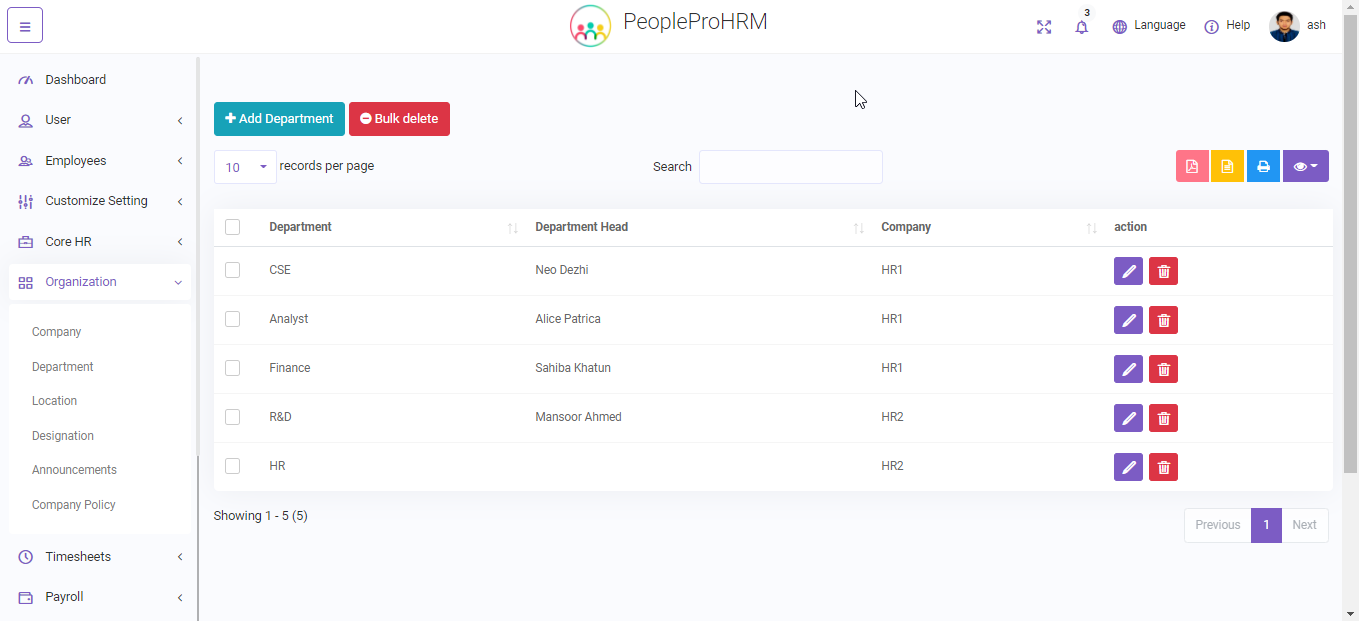This screenshot has height=621, width=1359.
Task: Click the Add Department button
Action: [279, 119]
